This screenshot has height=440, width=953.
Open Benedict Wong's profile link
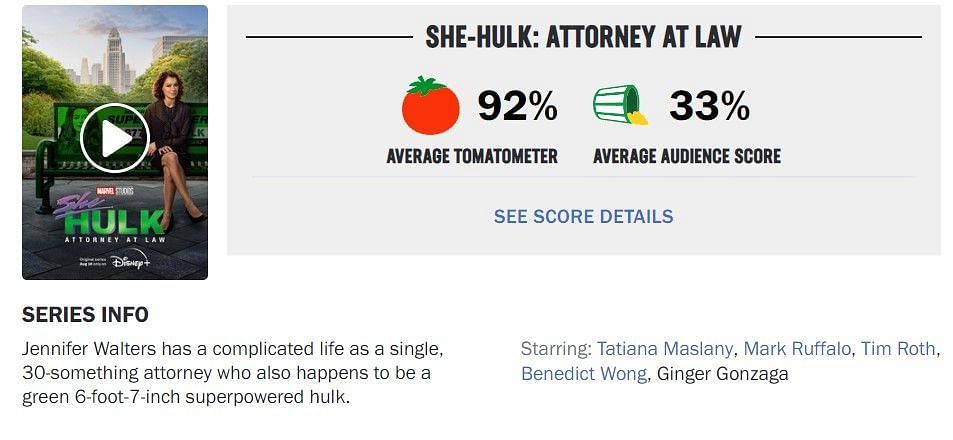pos(584,373)
